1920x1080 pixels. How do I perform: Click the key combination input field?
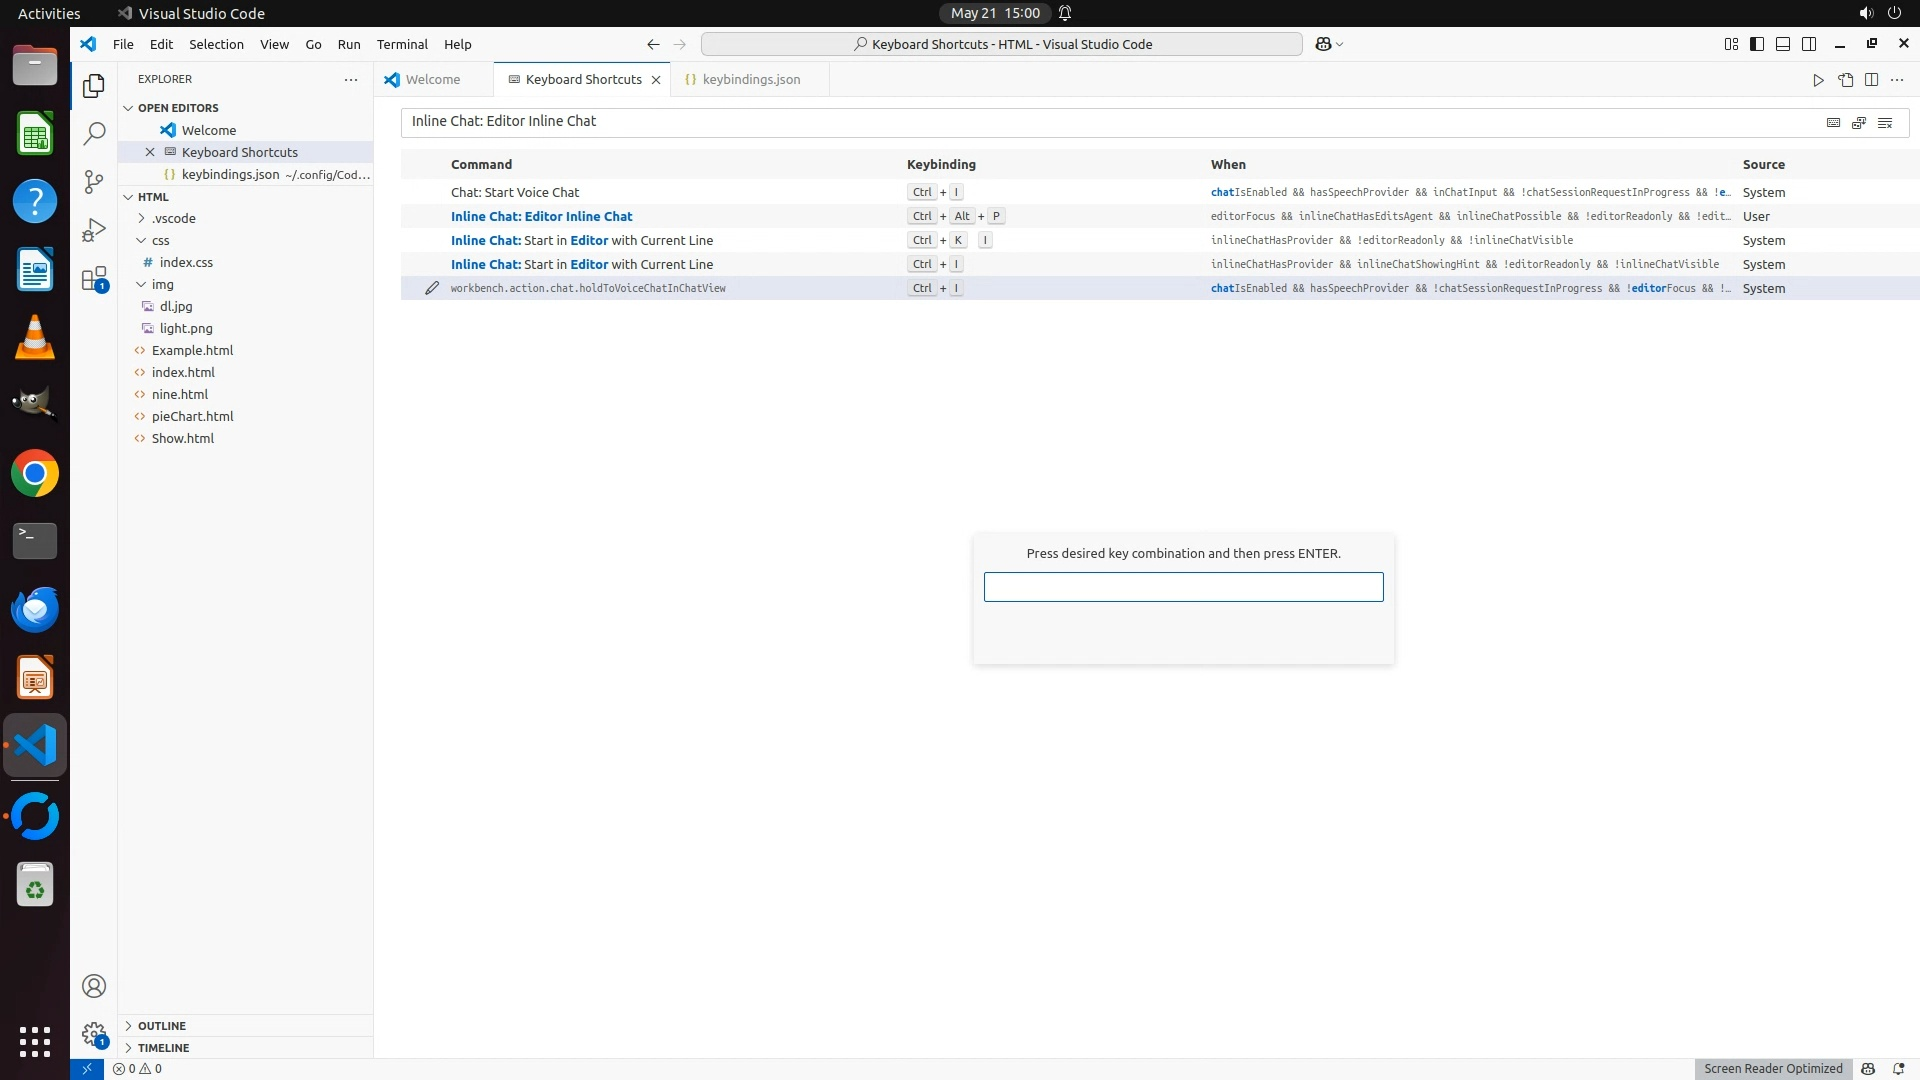point(1183,587)
